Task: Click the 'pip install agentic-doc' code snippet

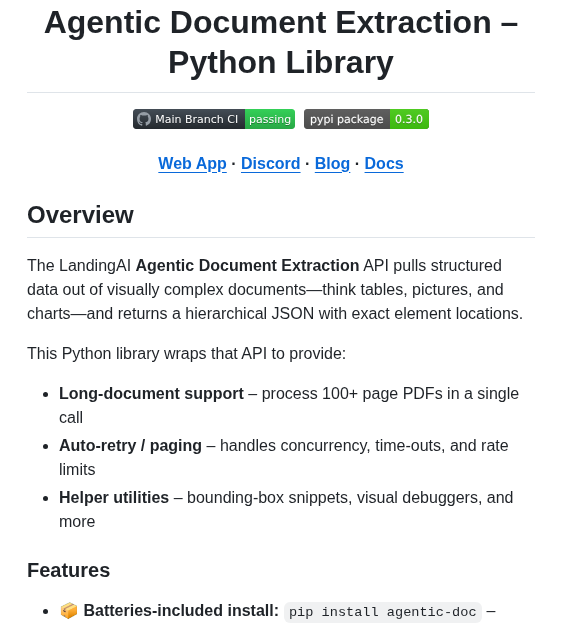Action: coord(383,612)
